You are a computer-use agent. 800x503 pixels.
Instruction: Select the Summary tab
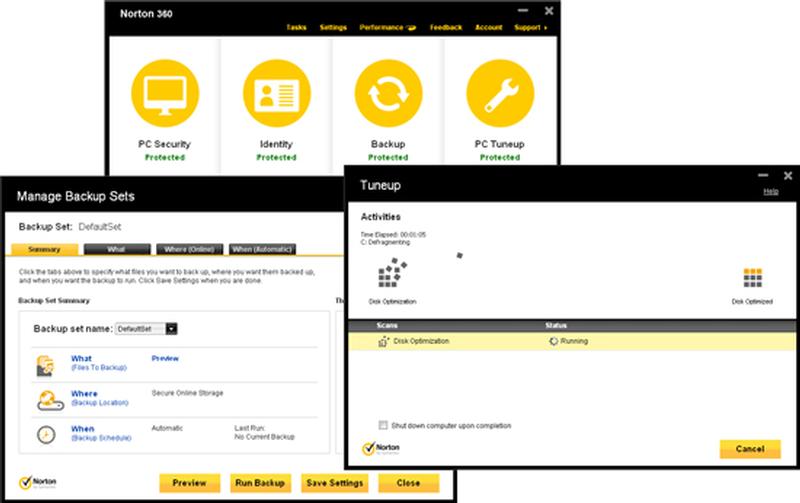pyautogui.click(x=44, y=249)
